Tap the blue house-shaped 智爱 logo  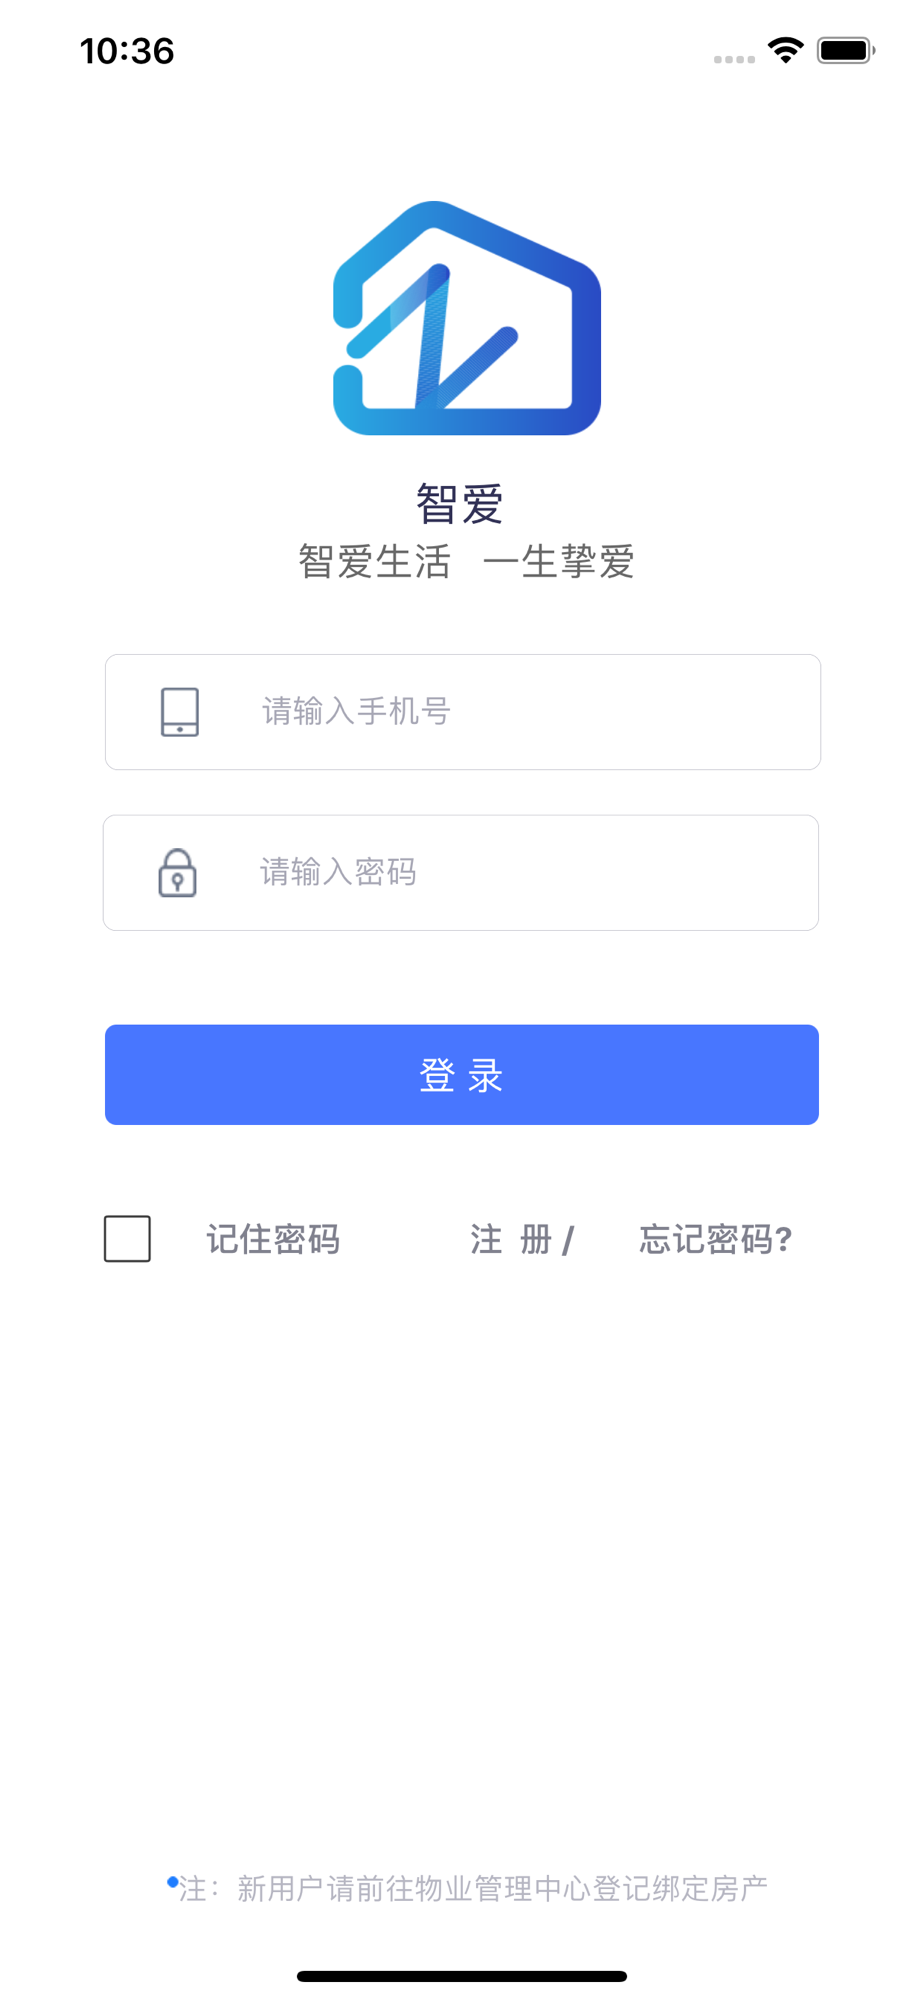467,318
